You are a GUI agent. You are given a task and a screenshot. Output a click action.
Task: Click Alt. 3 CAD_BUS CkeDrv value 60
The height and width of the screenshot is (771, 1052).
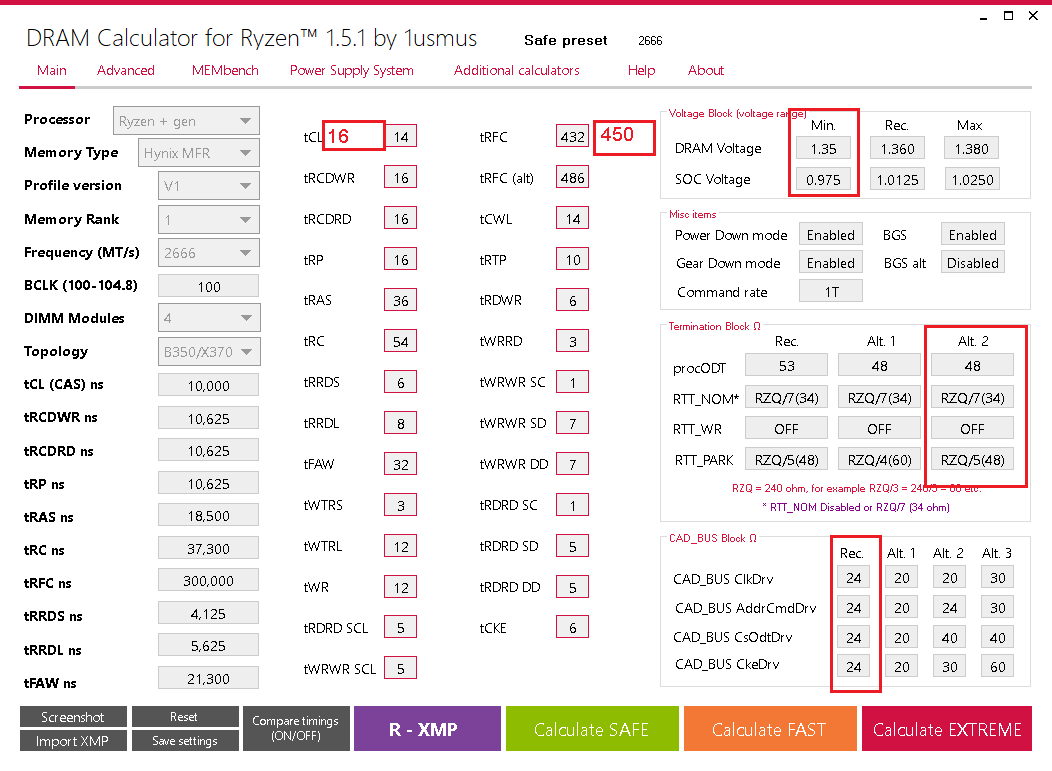pos(998,666)
